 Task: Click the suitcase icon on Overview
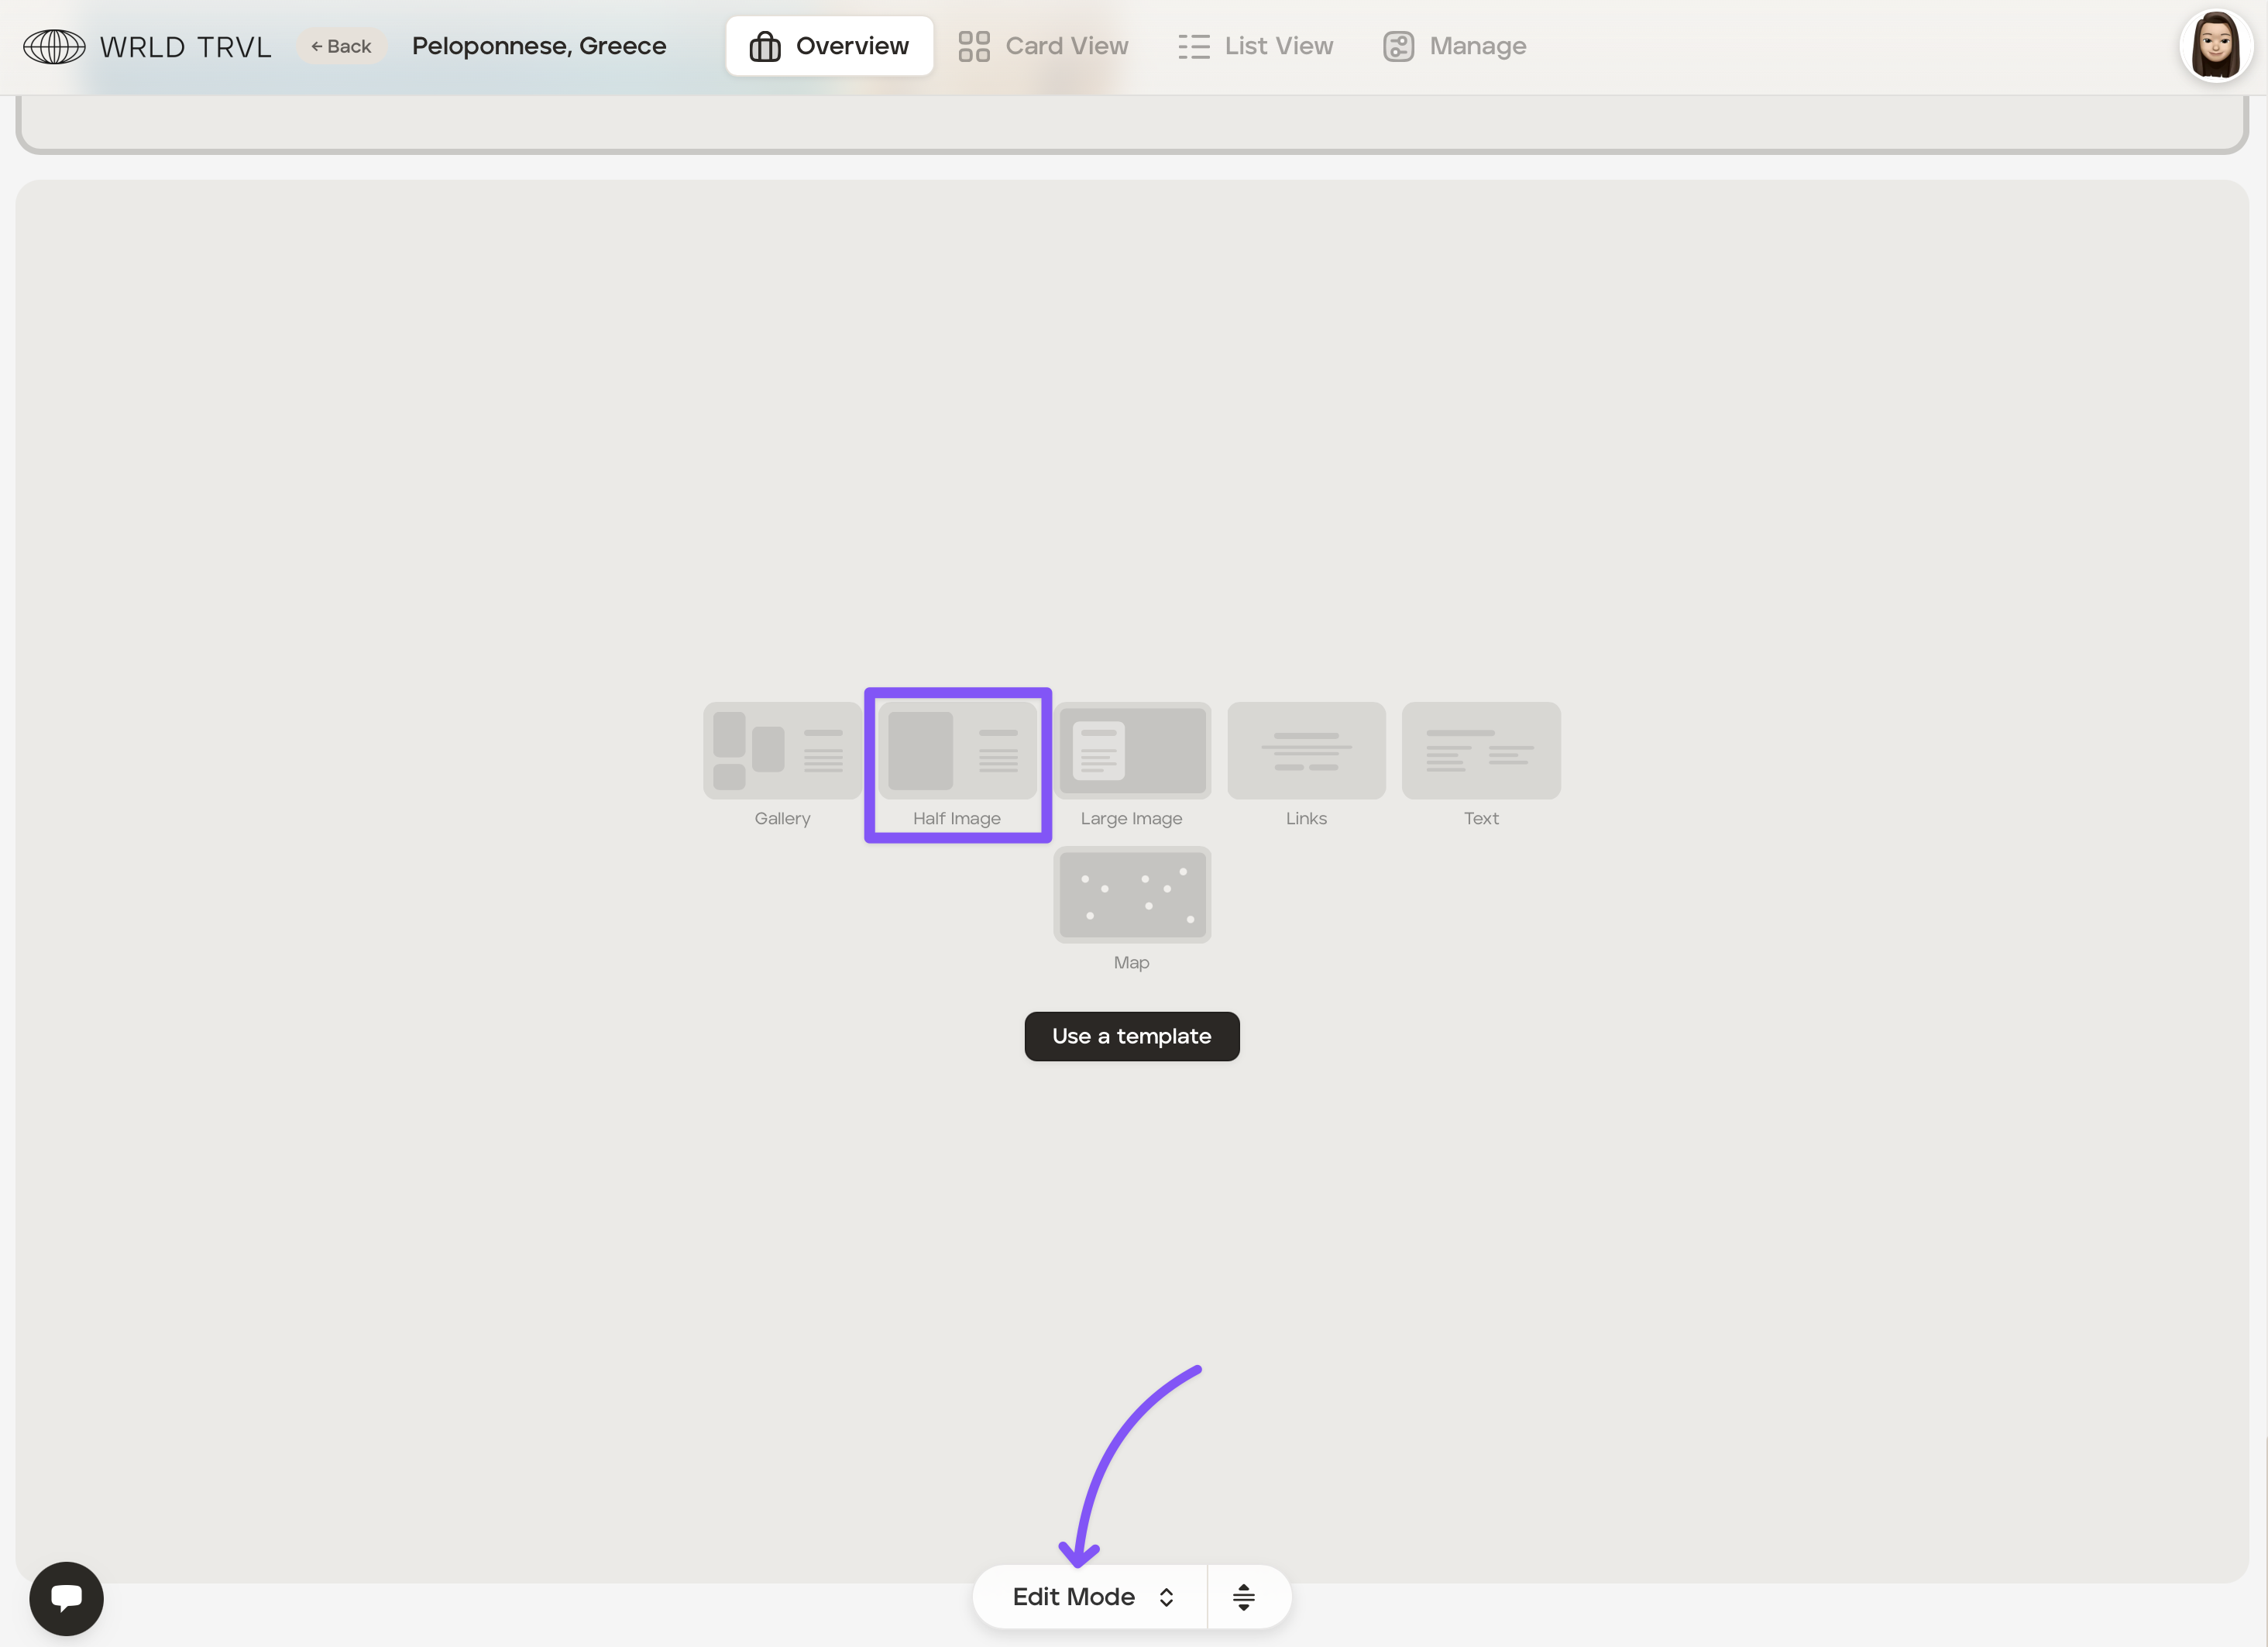pos(765,46)
